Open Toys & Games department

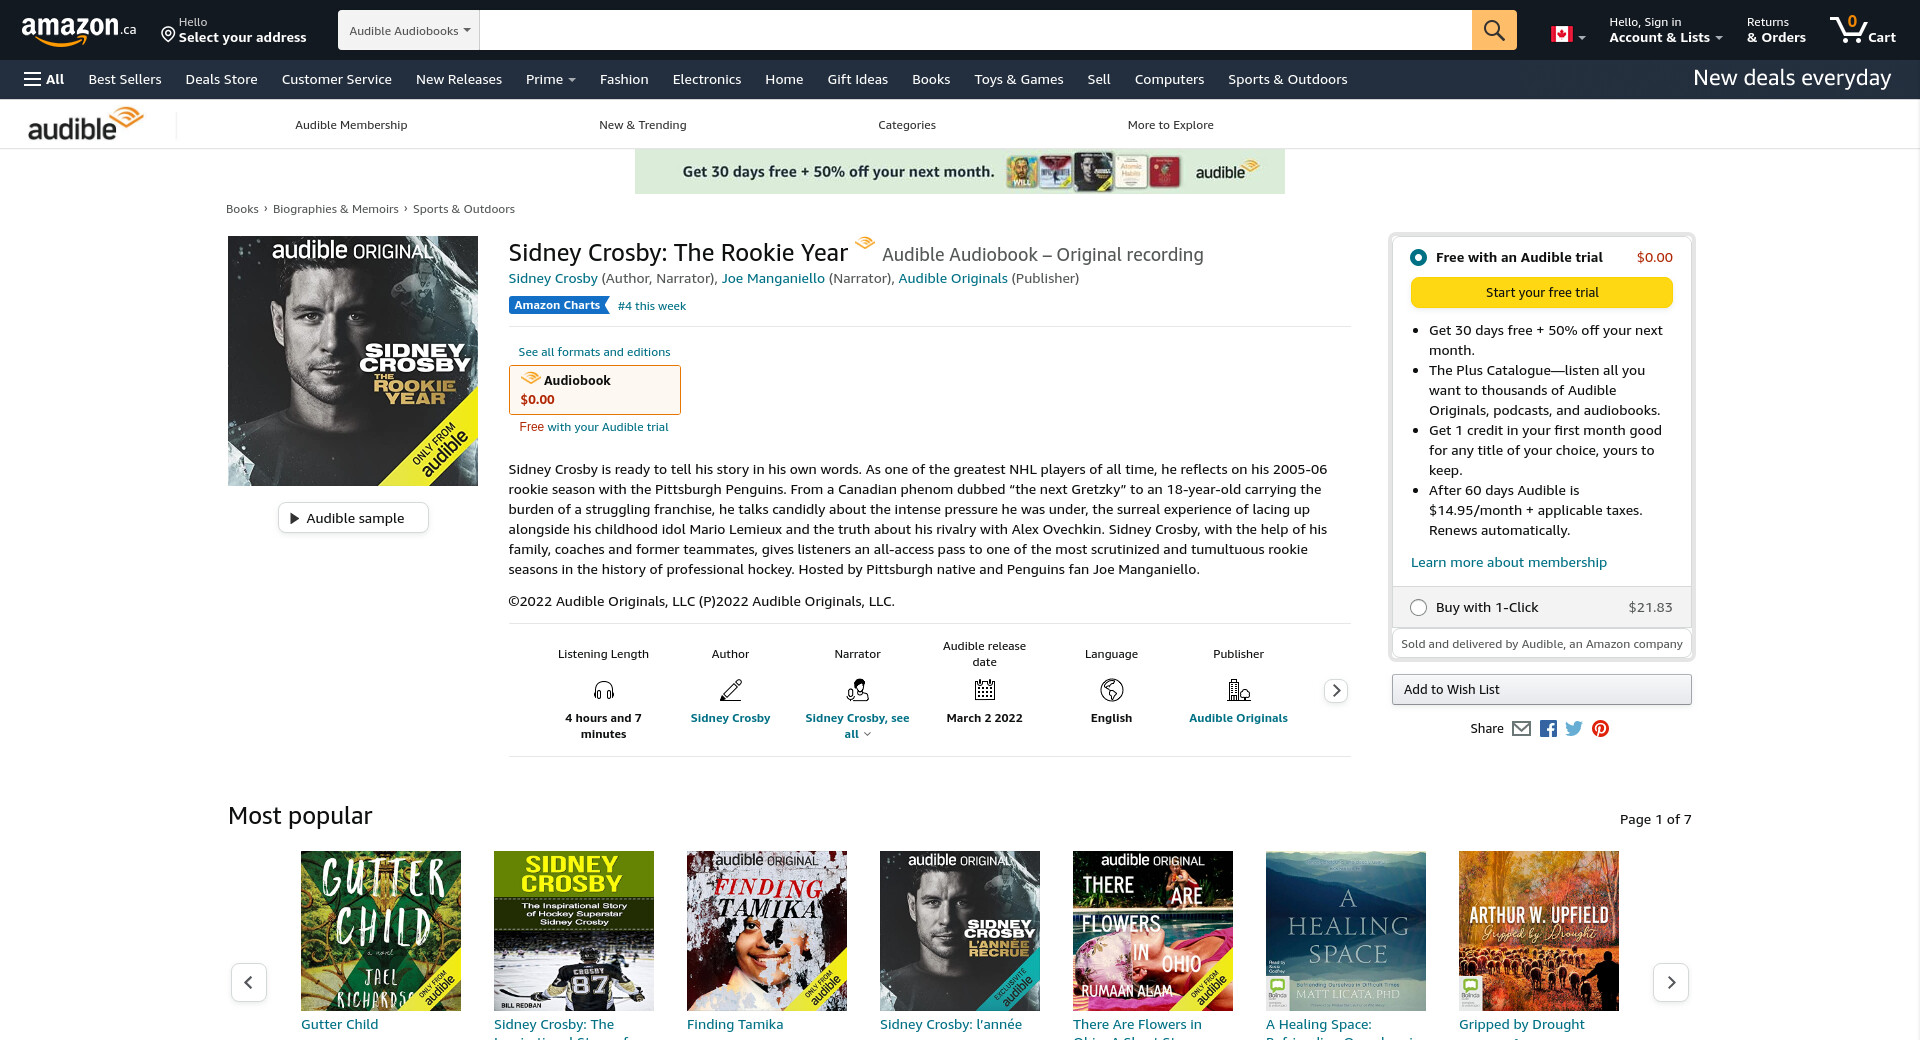pyautogui.click(x=1019, y=79)
